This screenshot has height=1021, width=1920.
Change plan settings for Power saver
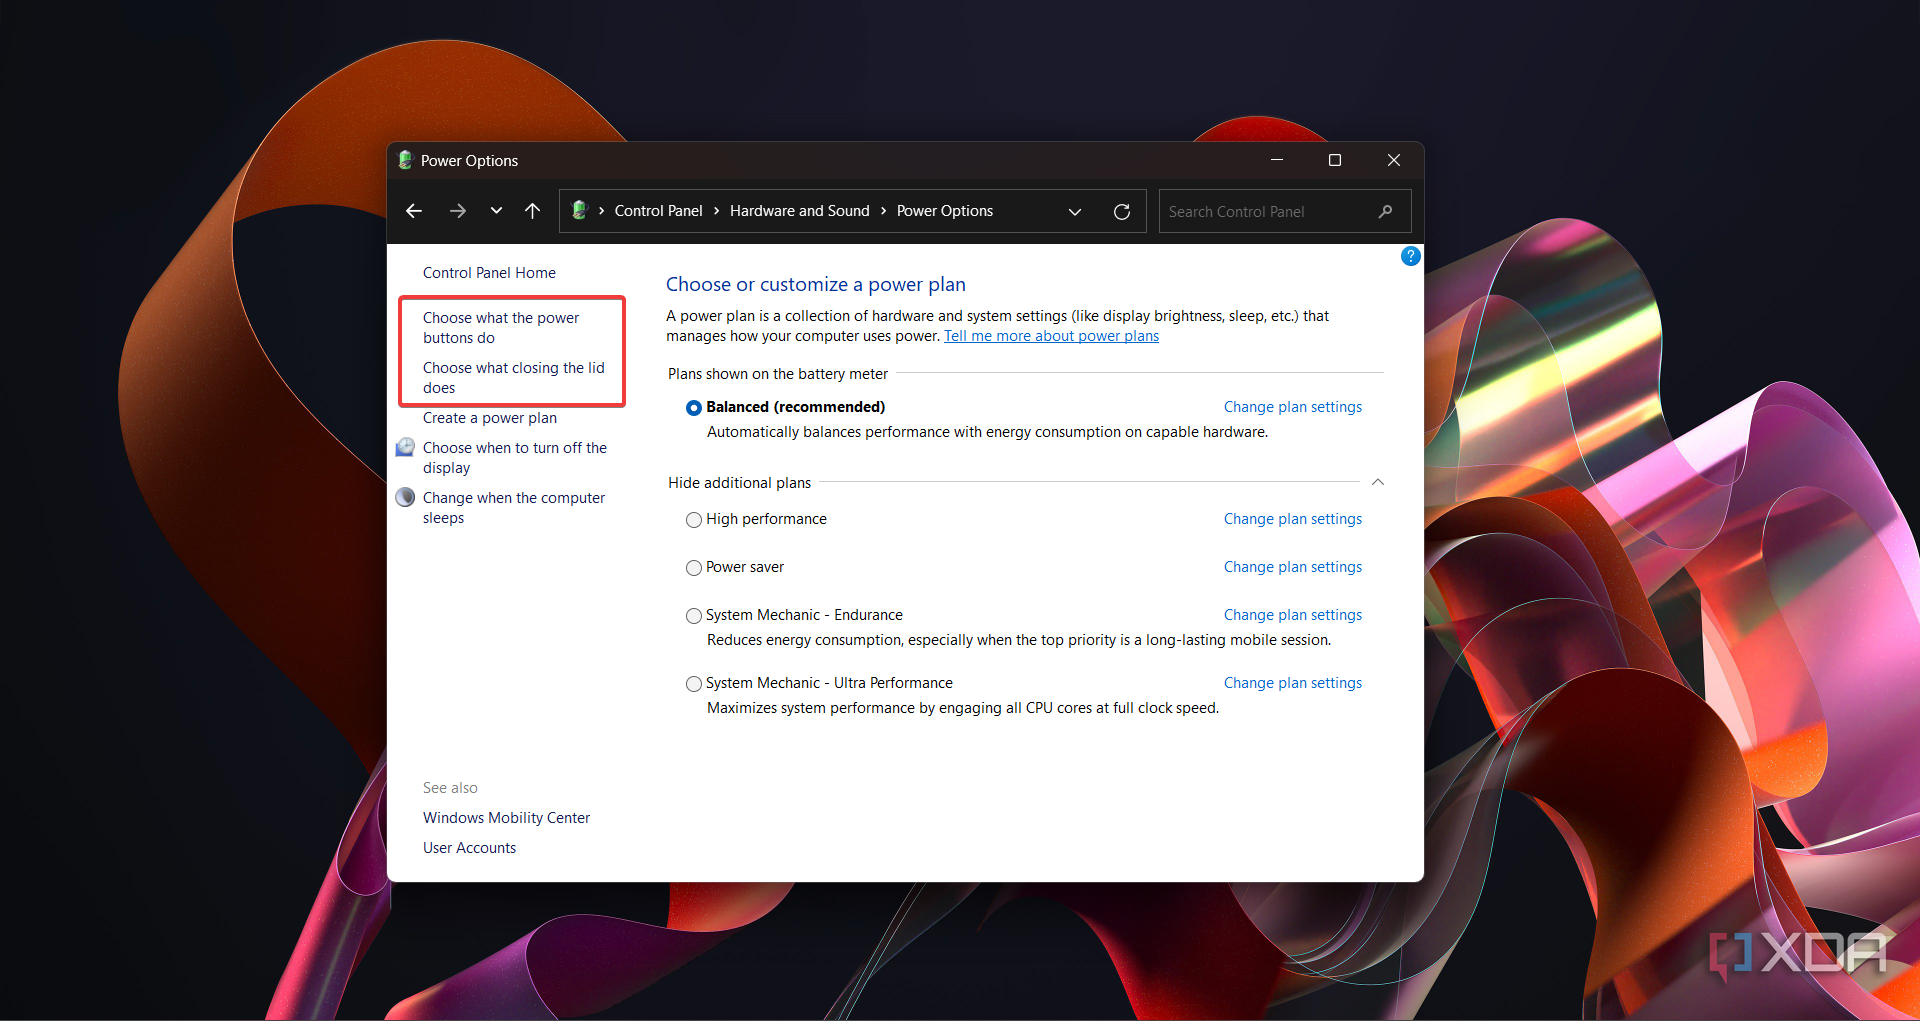pos(1292,567)
